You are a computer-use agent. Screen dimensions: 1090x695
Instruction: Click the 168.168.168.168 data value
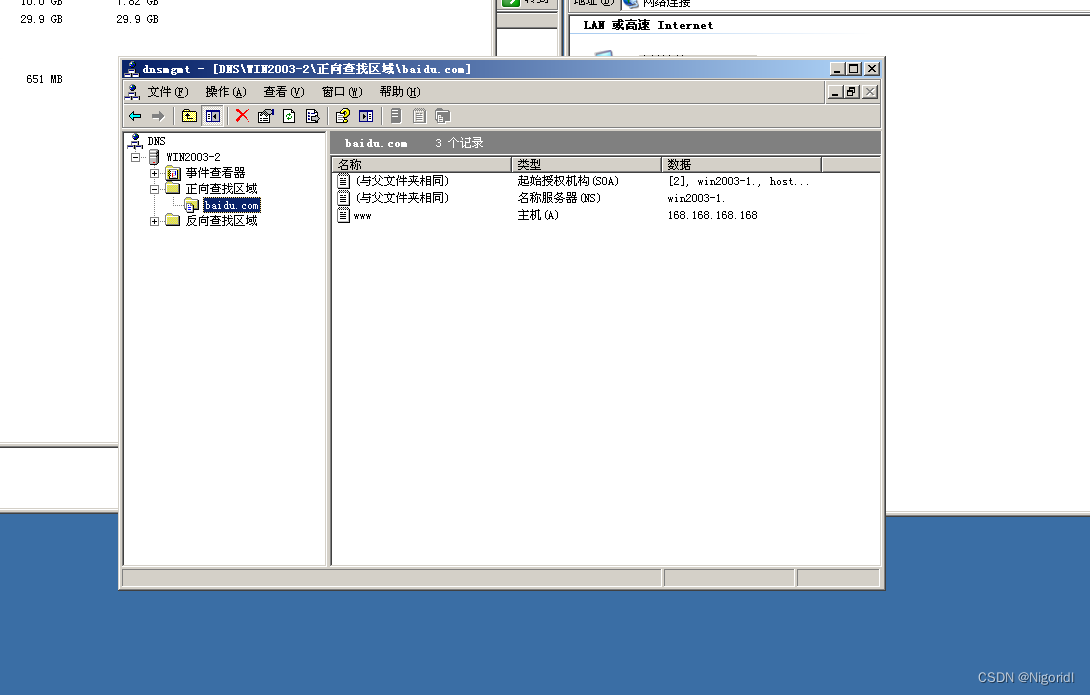click(x=713, y=215)
